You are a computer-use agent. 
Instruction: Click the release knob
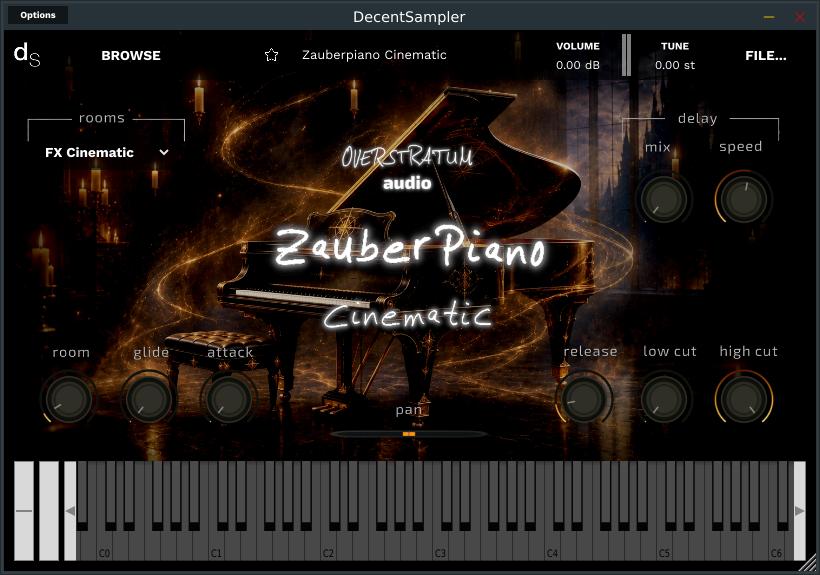(584, 398)
